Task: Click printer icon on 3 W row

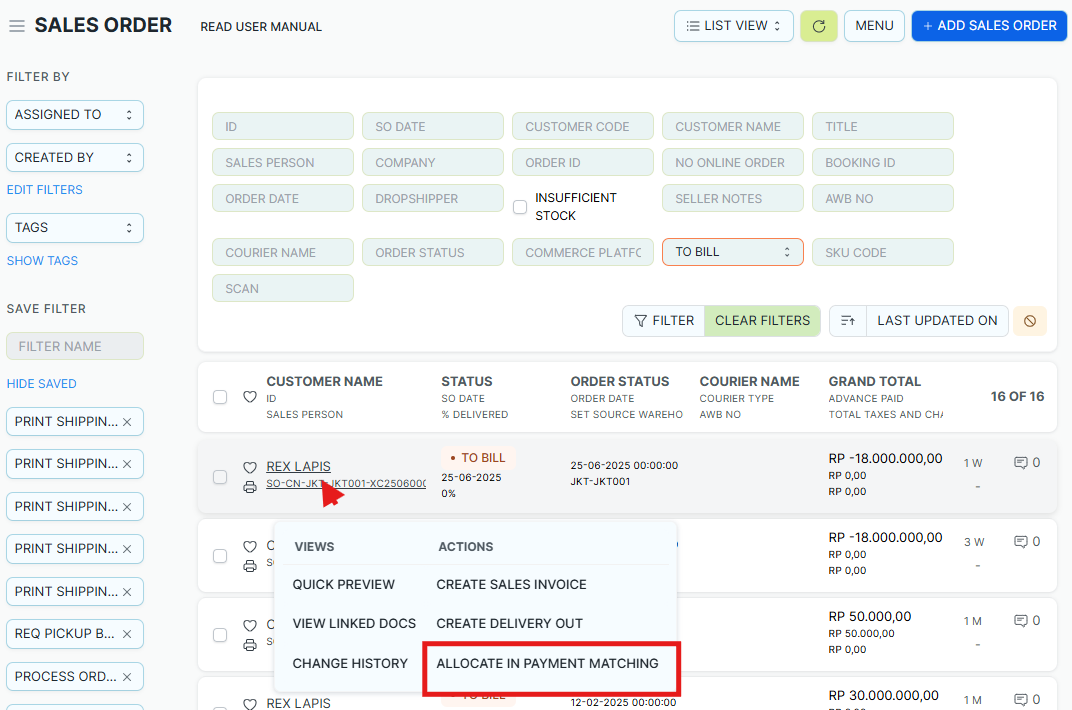Action: pyautogui.click(x=250, y=566)
